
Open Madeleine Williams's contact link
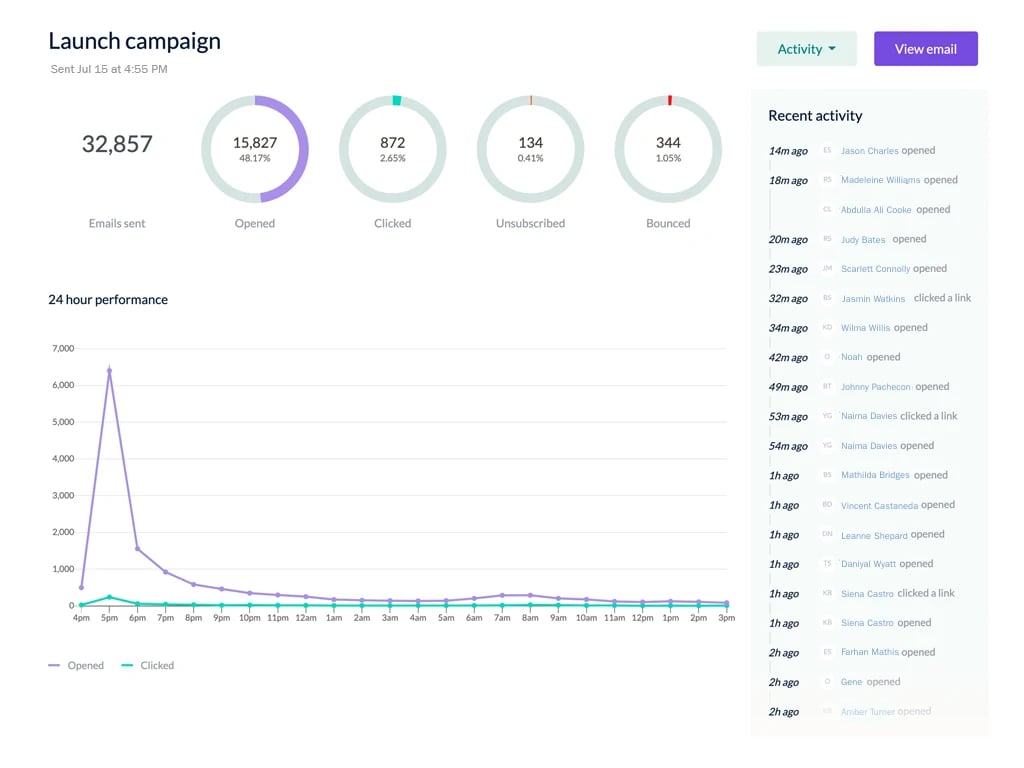(880, 181)
